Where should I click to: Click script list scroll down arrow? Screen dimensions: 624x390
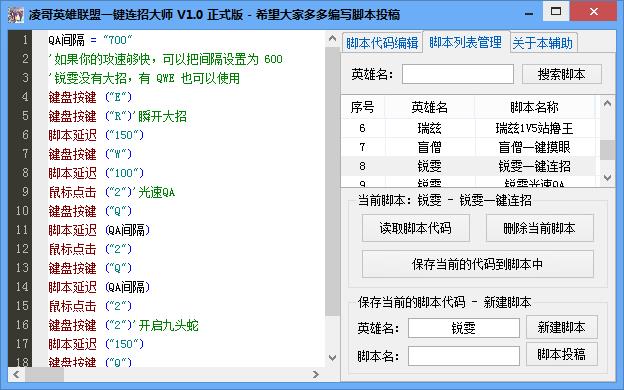point(607,177)
